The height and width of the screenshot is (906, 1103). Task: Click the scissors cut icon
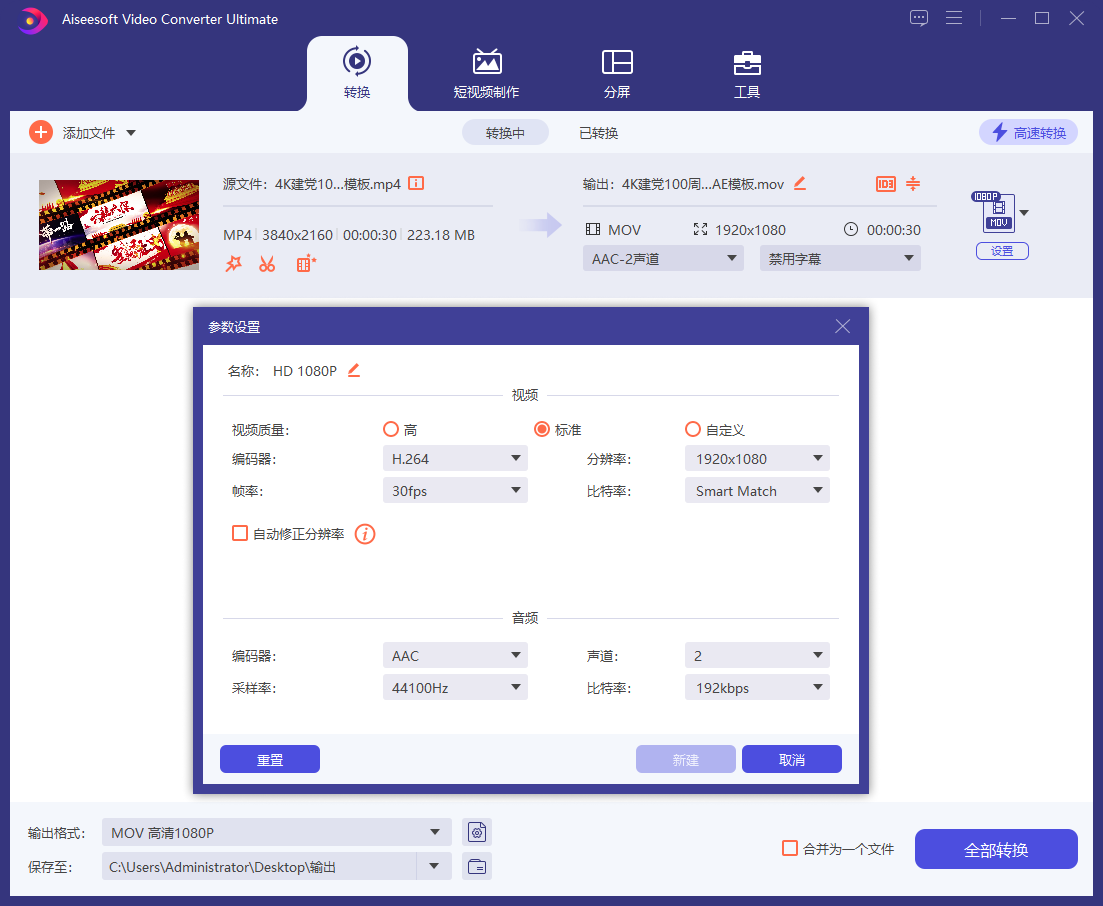click(x=267, y=264)
